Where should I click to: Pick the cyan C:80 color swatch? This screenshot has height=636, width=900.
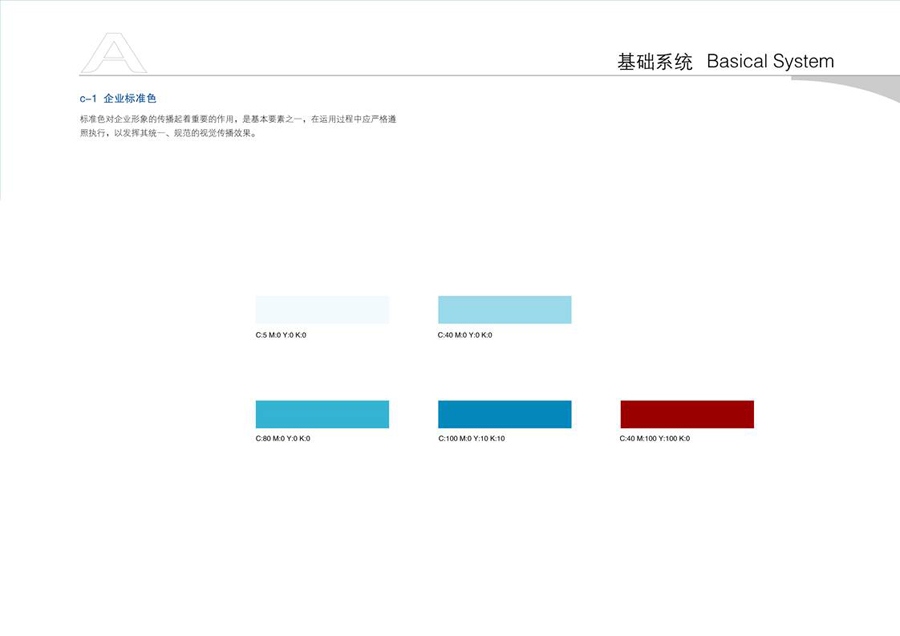[x=322, y=414]
